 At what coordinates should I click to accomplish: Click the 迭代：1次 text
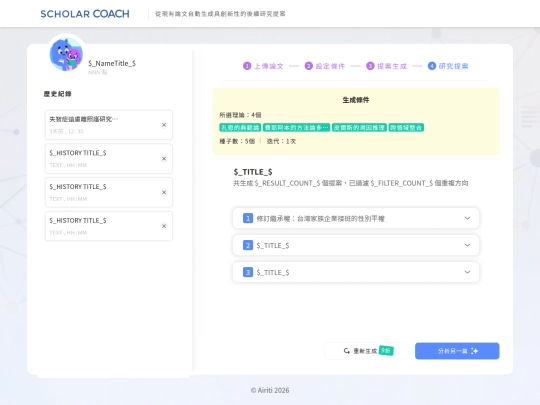tap(281, 141)
